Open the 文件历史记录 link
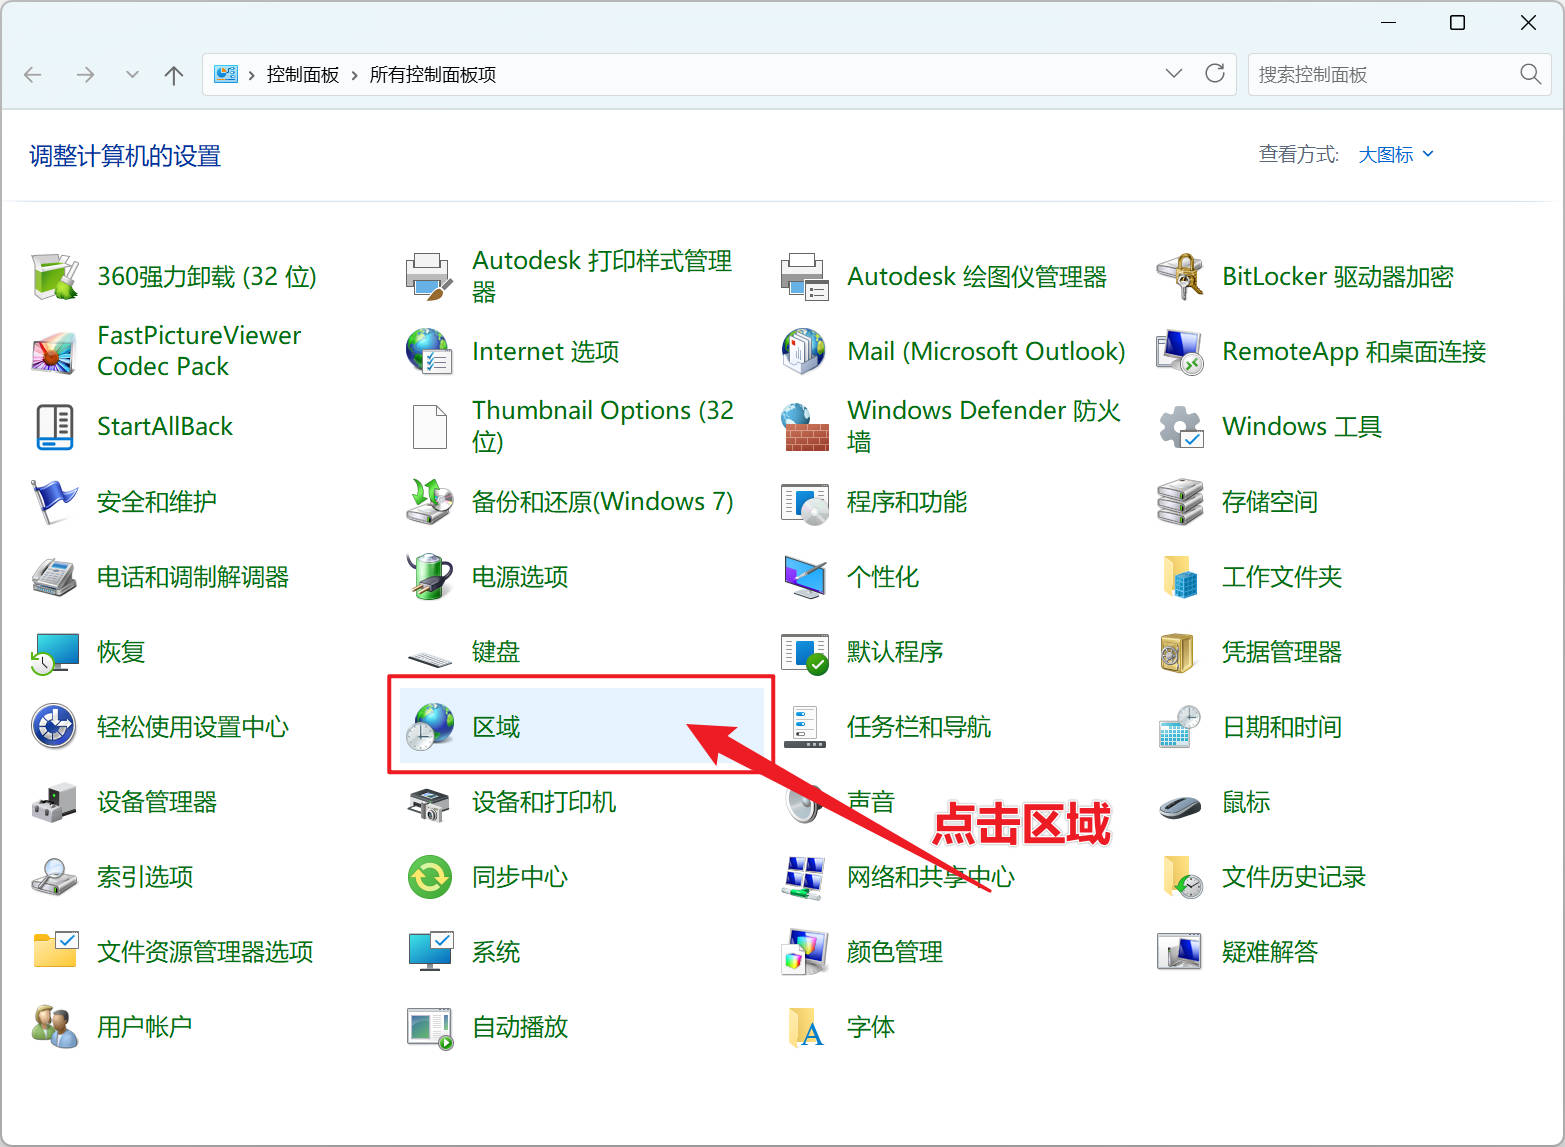The height and width of the screenshot is (1147, 1565). tap(1294, 877)
